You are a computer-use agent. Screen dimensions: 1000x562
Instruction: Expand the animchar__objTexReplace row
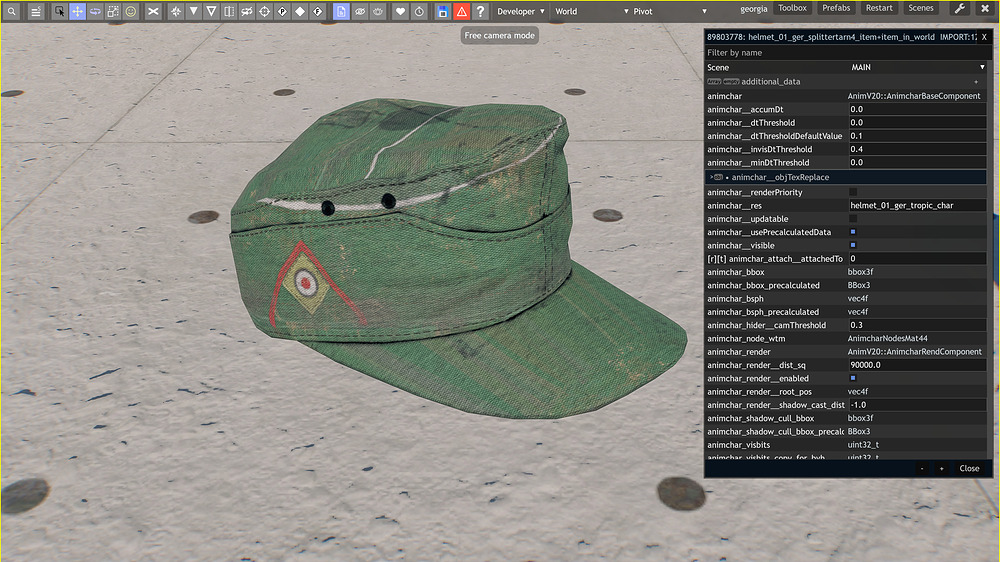[846, 177]
